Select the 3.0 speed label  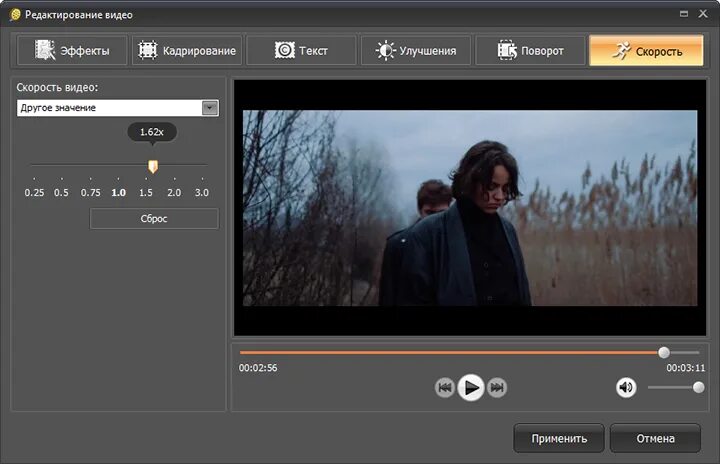[202, 192]
